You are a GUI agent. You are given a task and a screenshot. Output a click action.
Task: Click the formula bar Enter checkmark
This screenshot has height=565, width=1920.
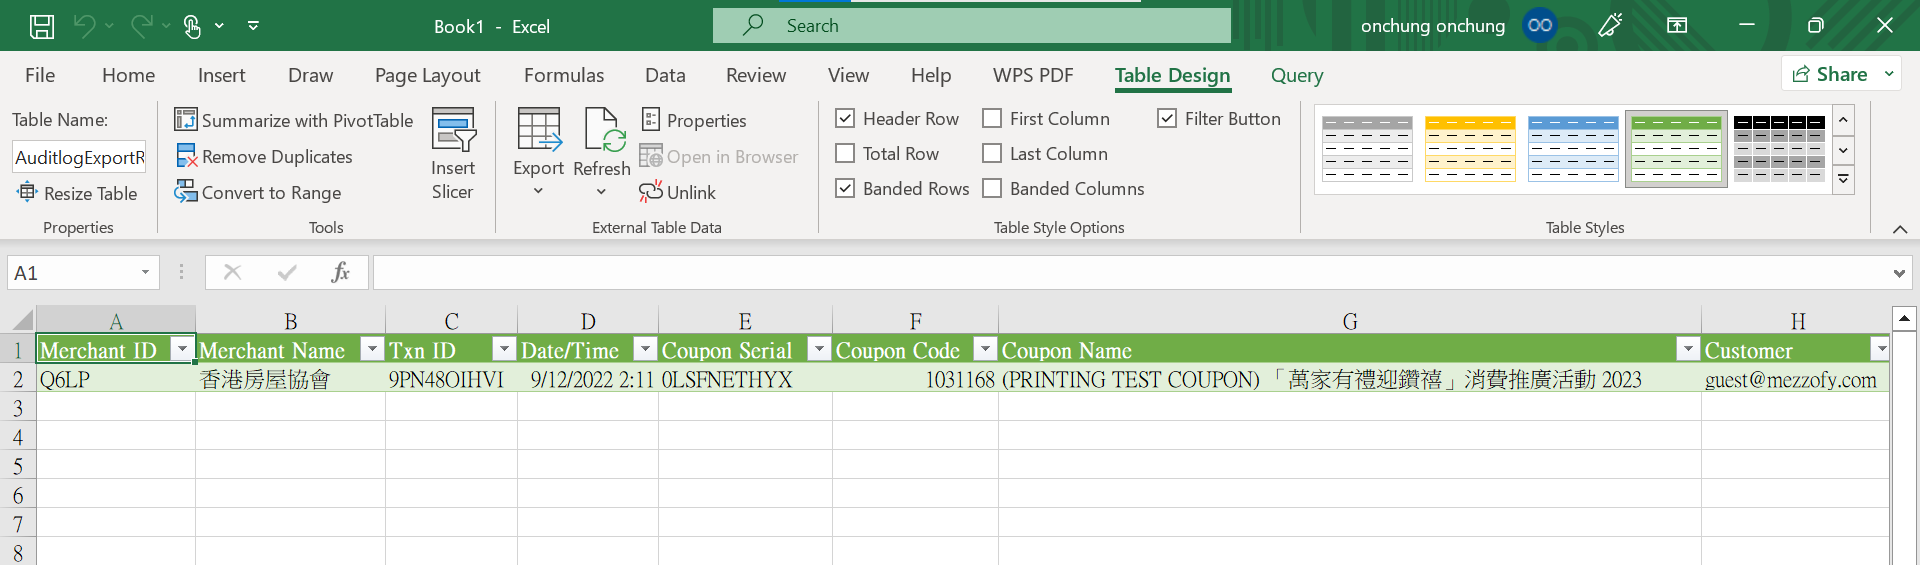[287, 272]
